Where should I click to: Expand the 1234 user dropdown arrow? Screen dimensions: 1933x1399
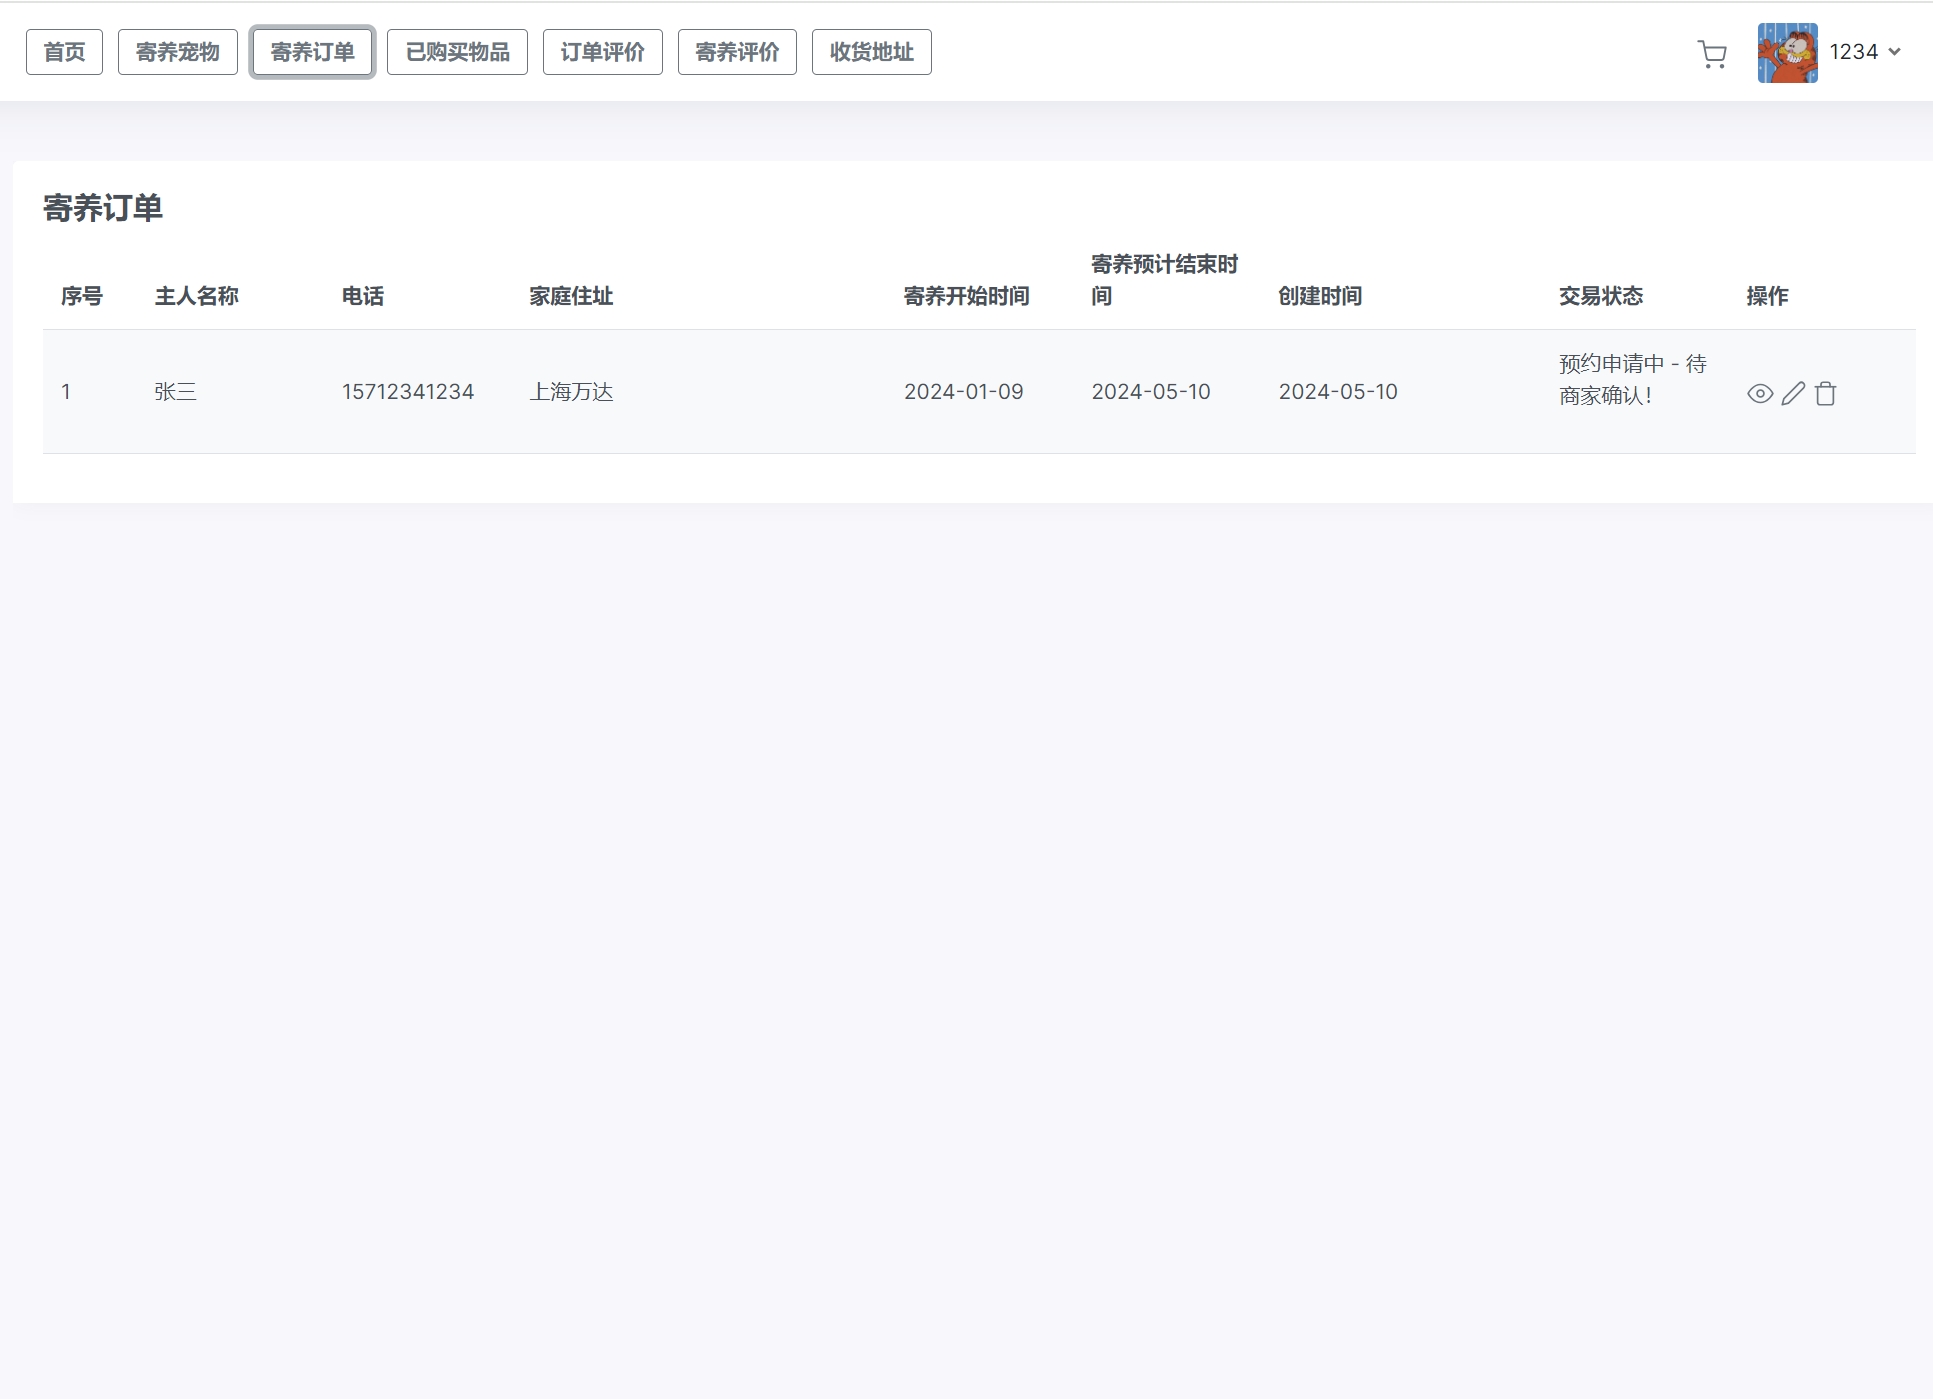point(1894,52)
